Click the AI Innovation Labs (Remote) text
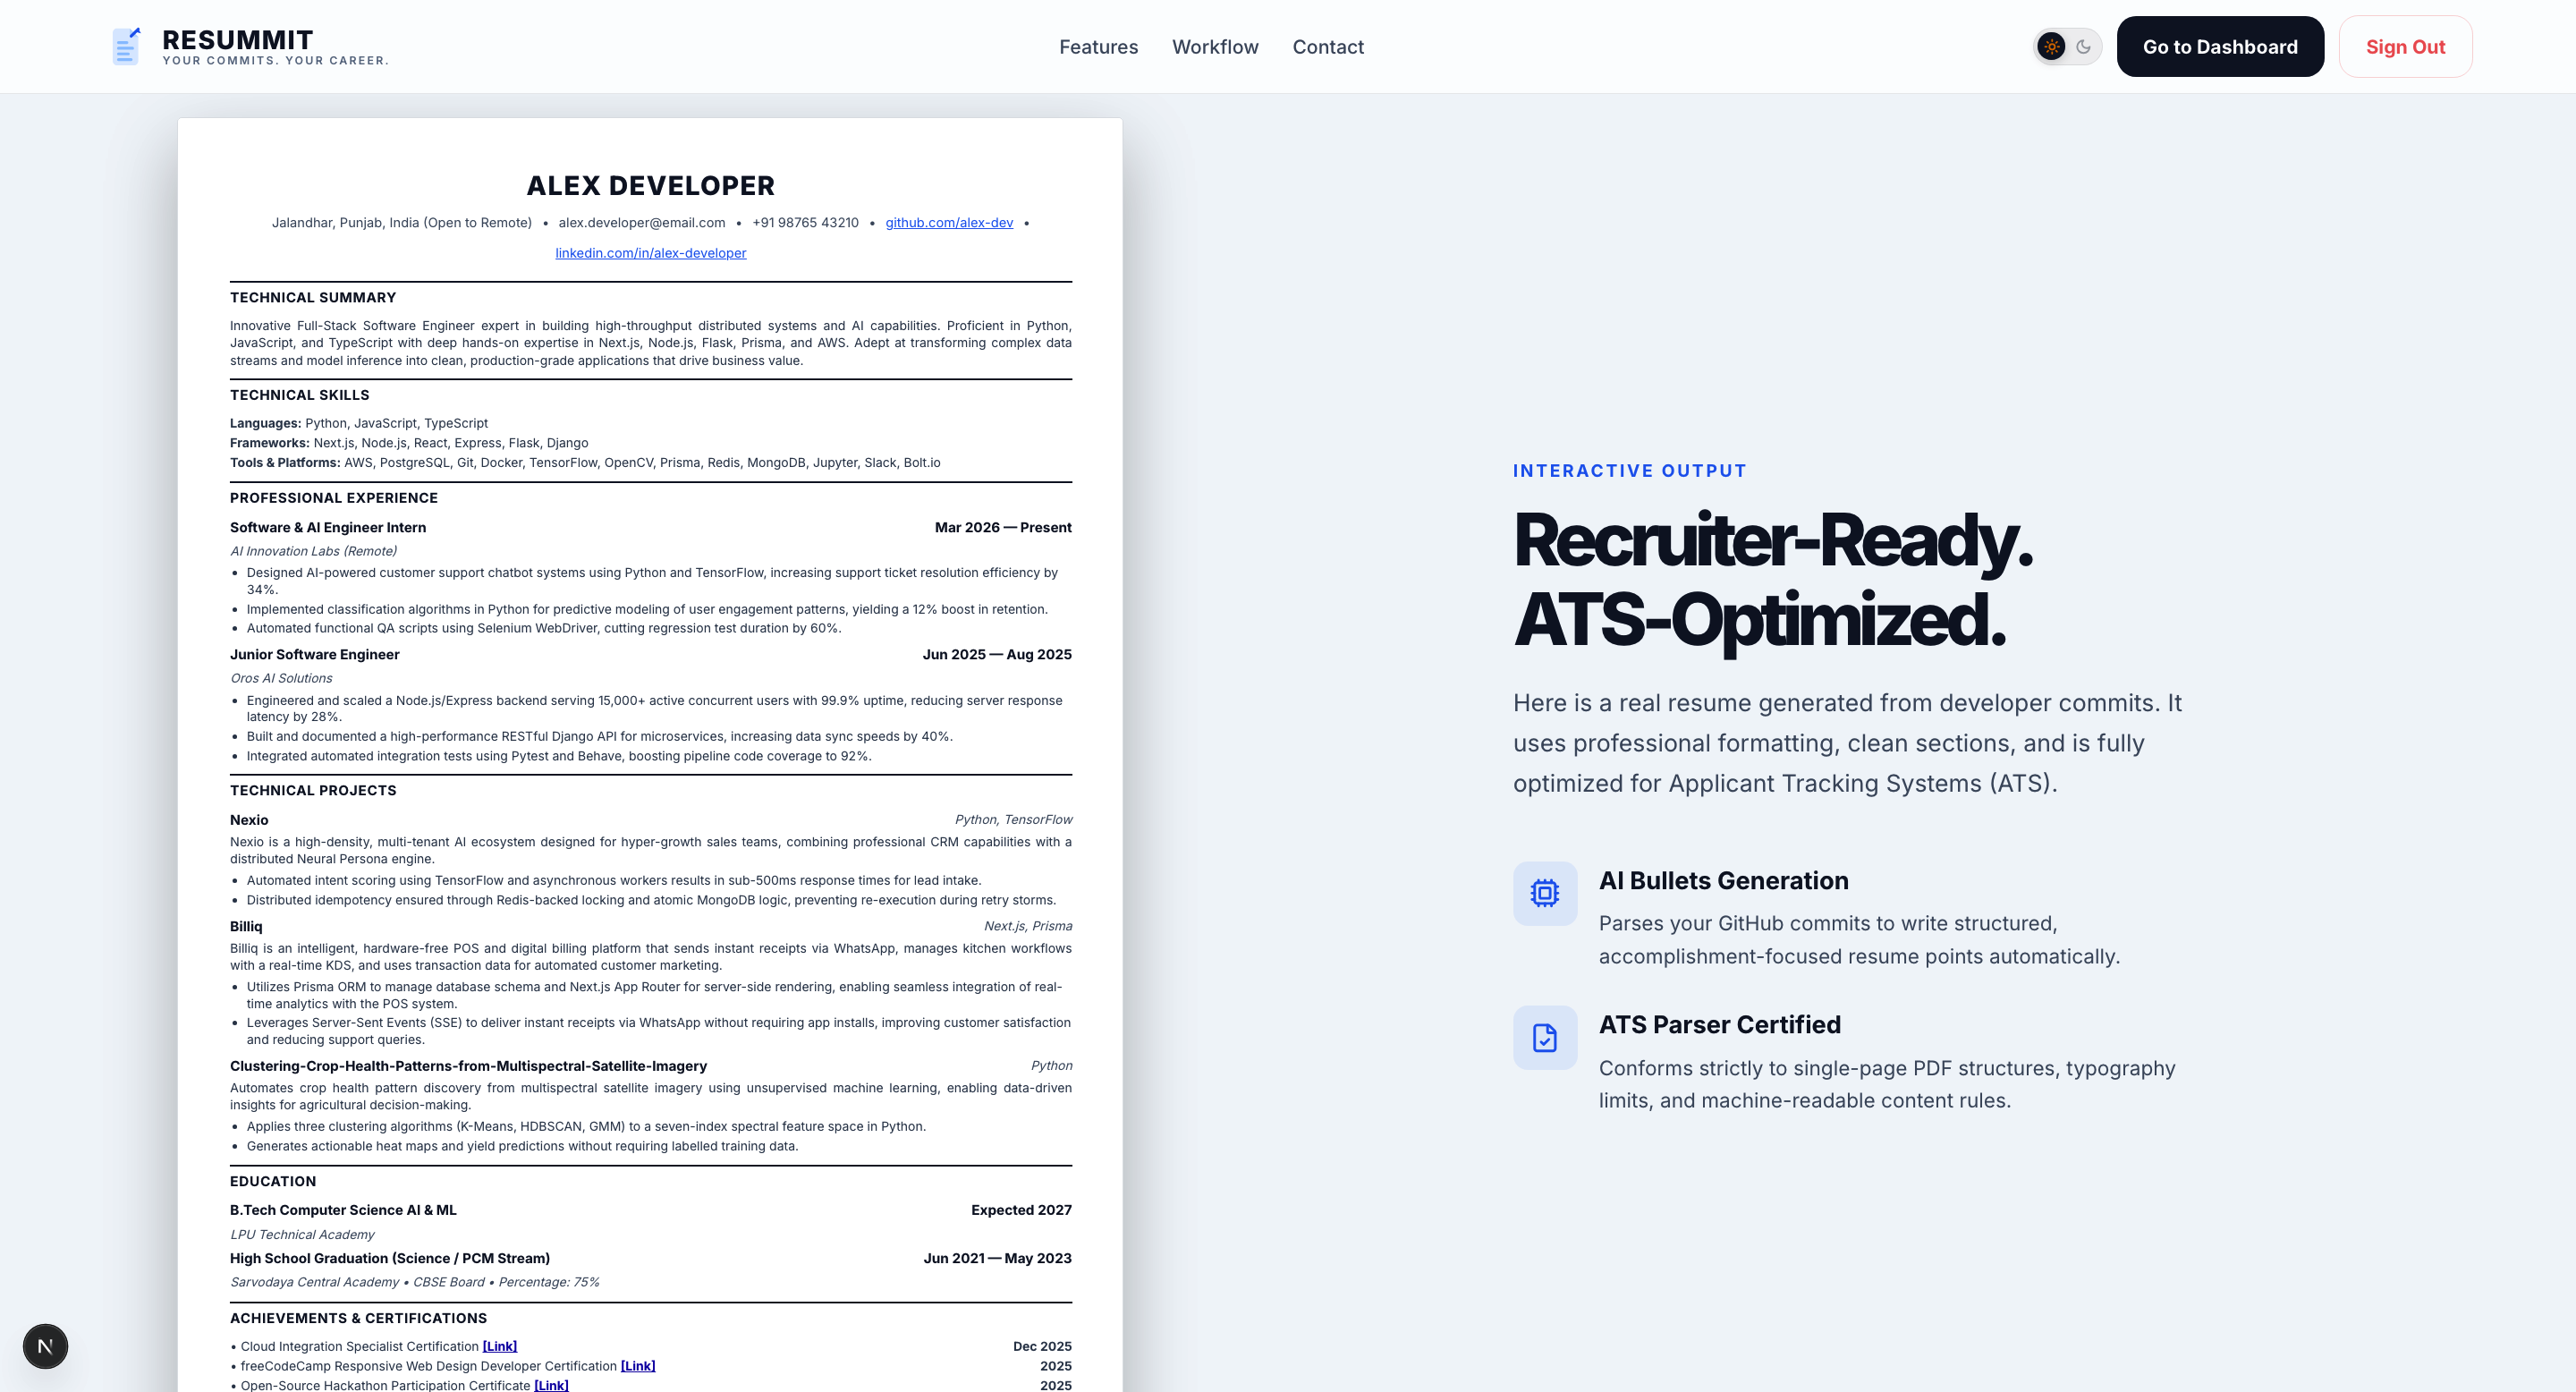This screenshot has width=2576, height=1392. tap(314, 551)
